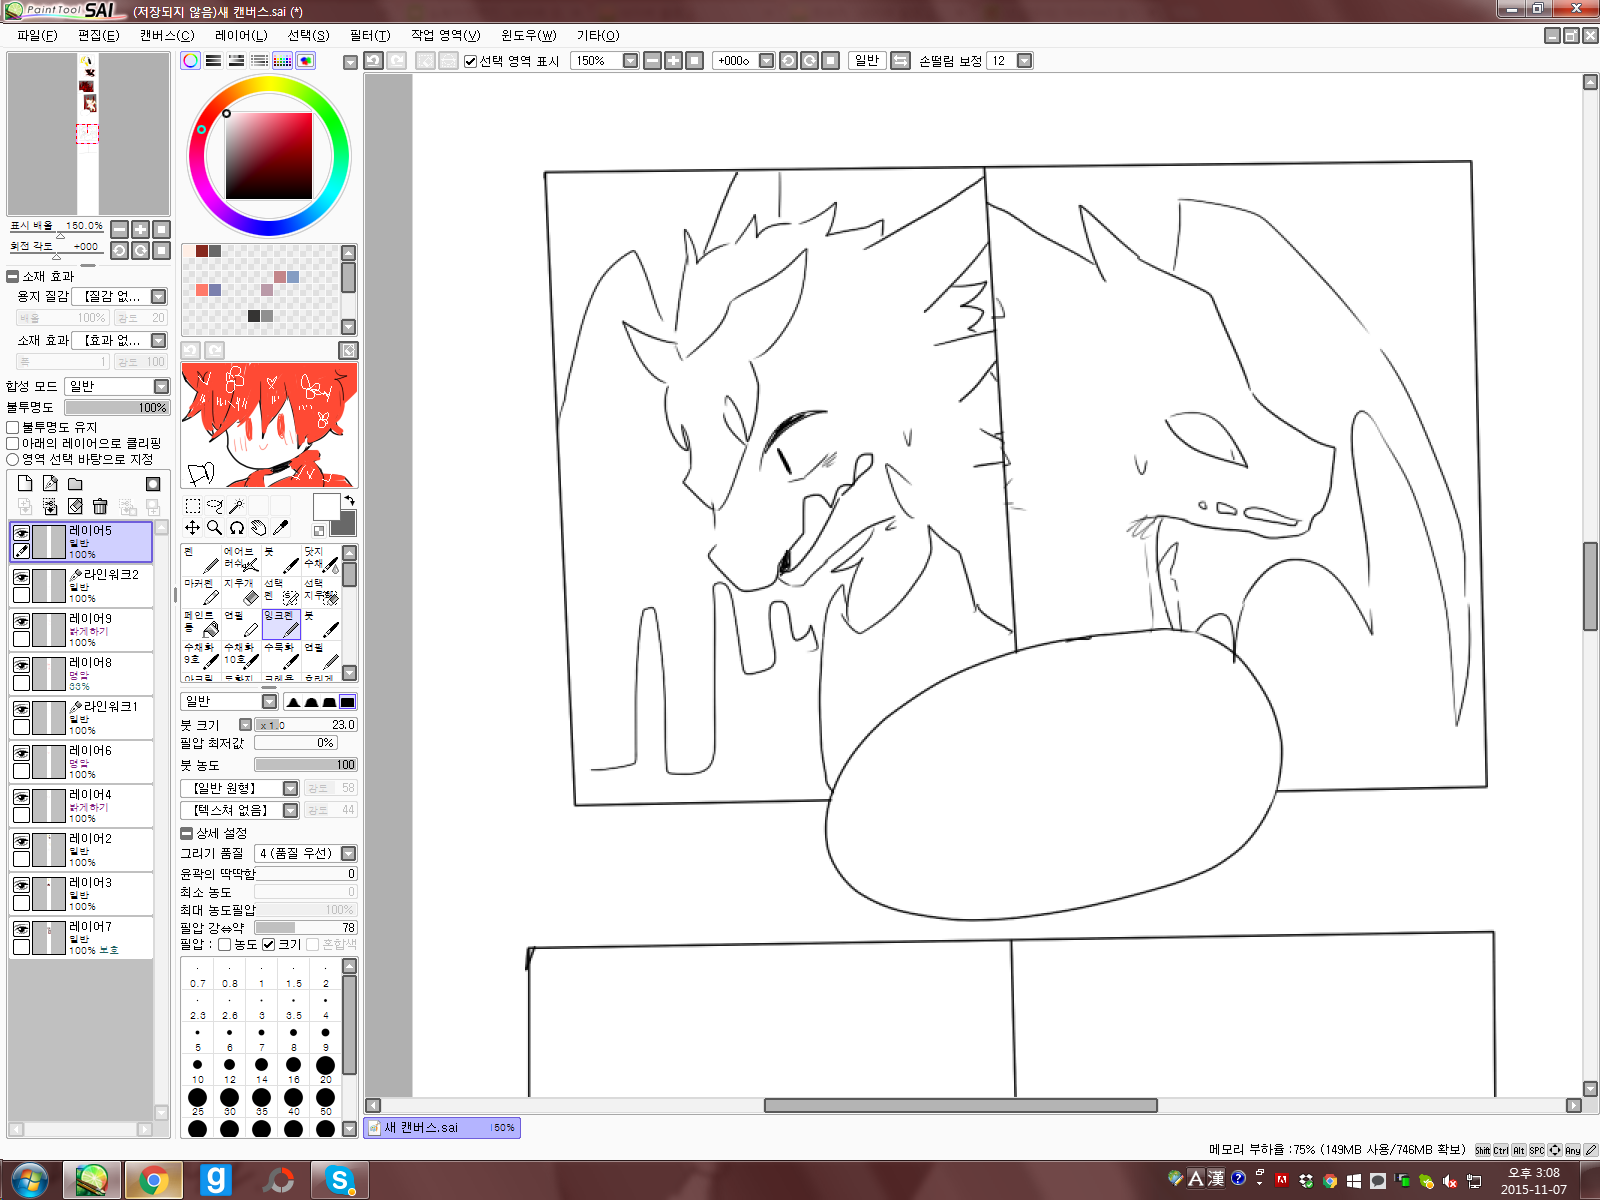Open the [일반 원형] brush shape dropdown
Viewport: 1600px width, 1200px height.
pyautogui.click(x=290, y=788)
